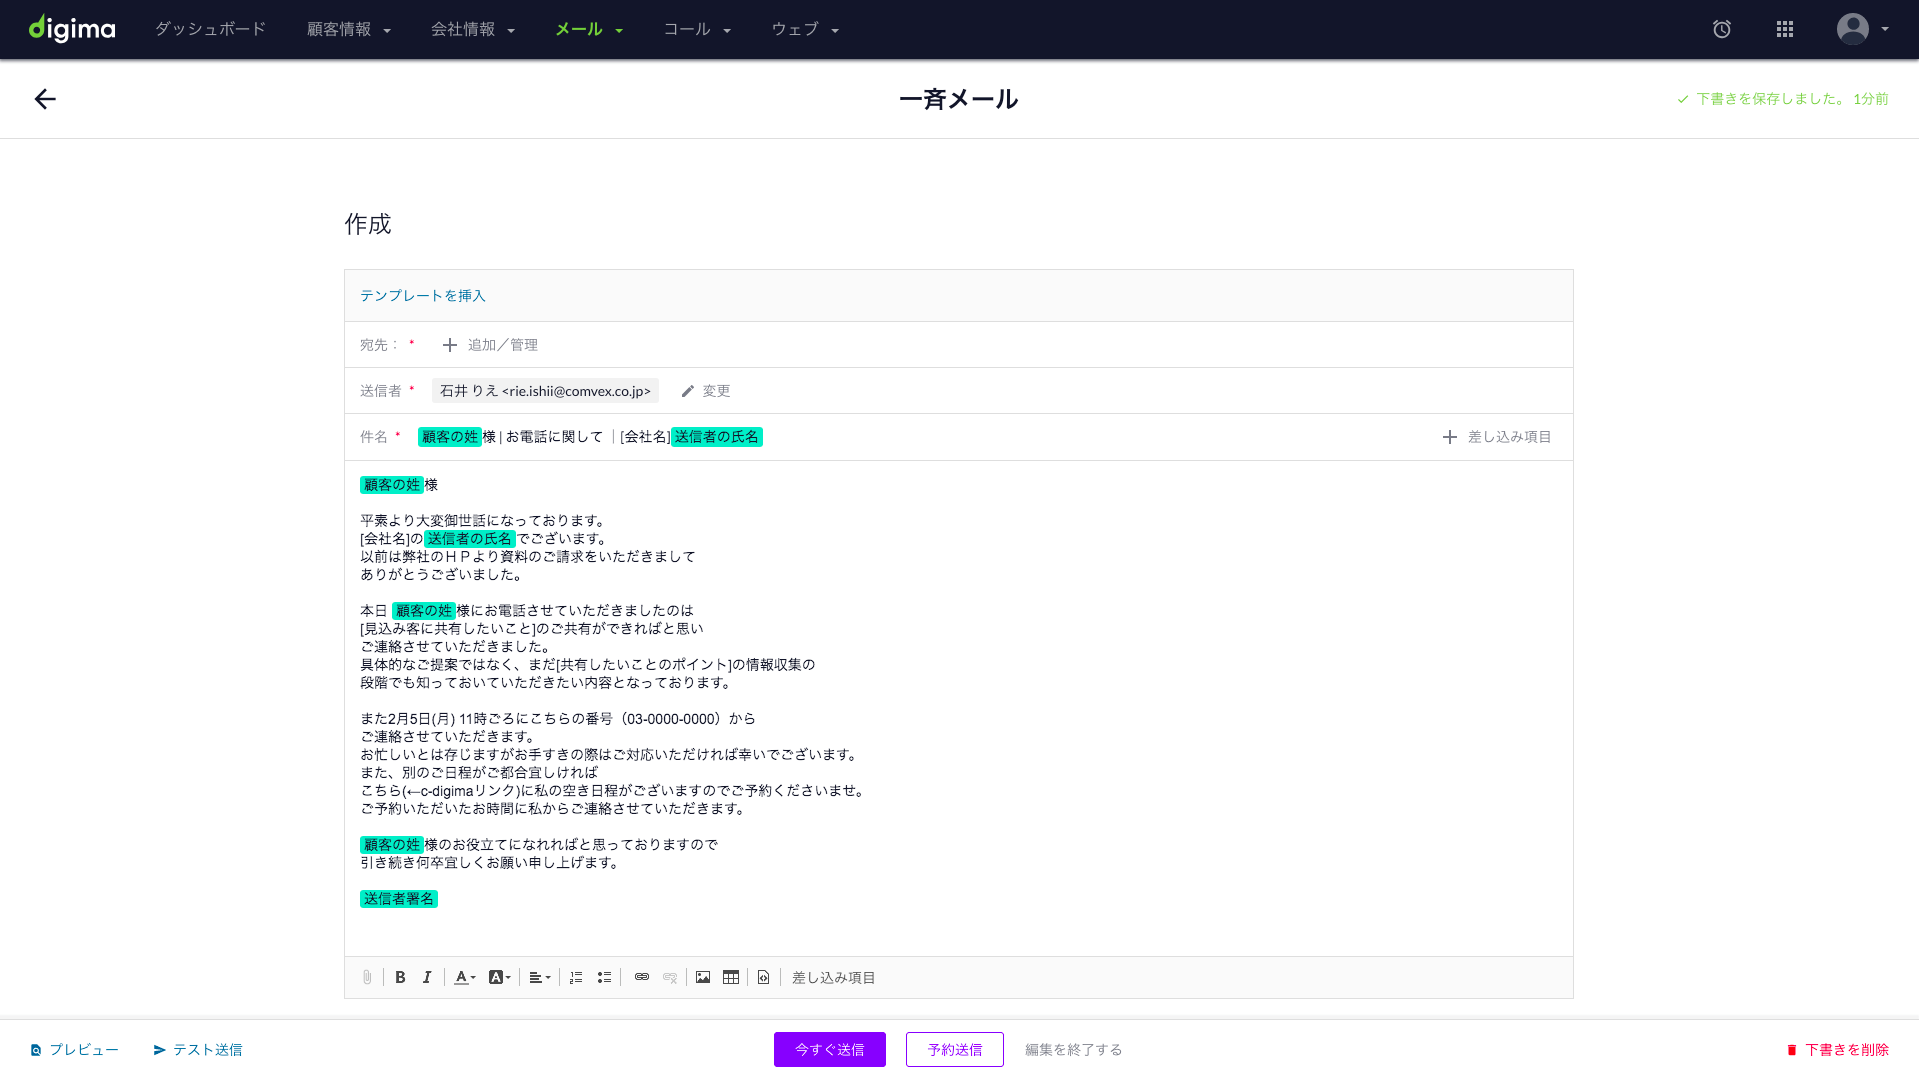Click the body line containing 03-0000-0000

click(558, 719)
